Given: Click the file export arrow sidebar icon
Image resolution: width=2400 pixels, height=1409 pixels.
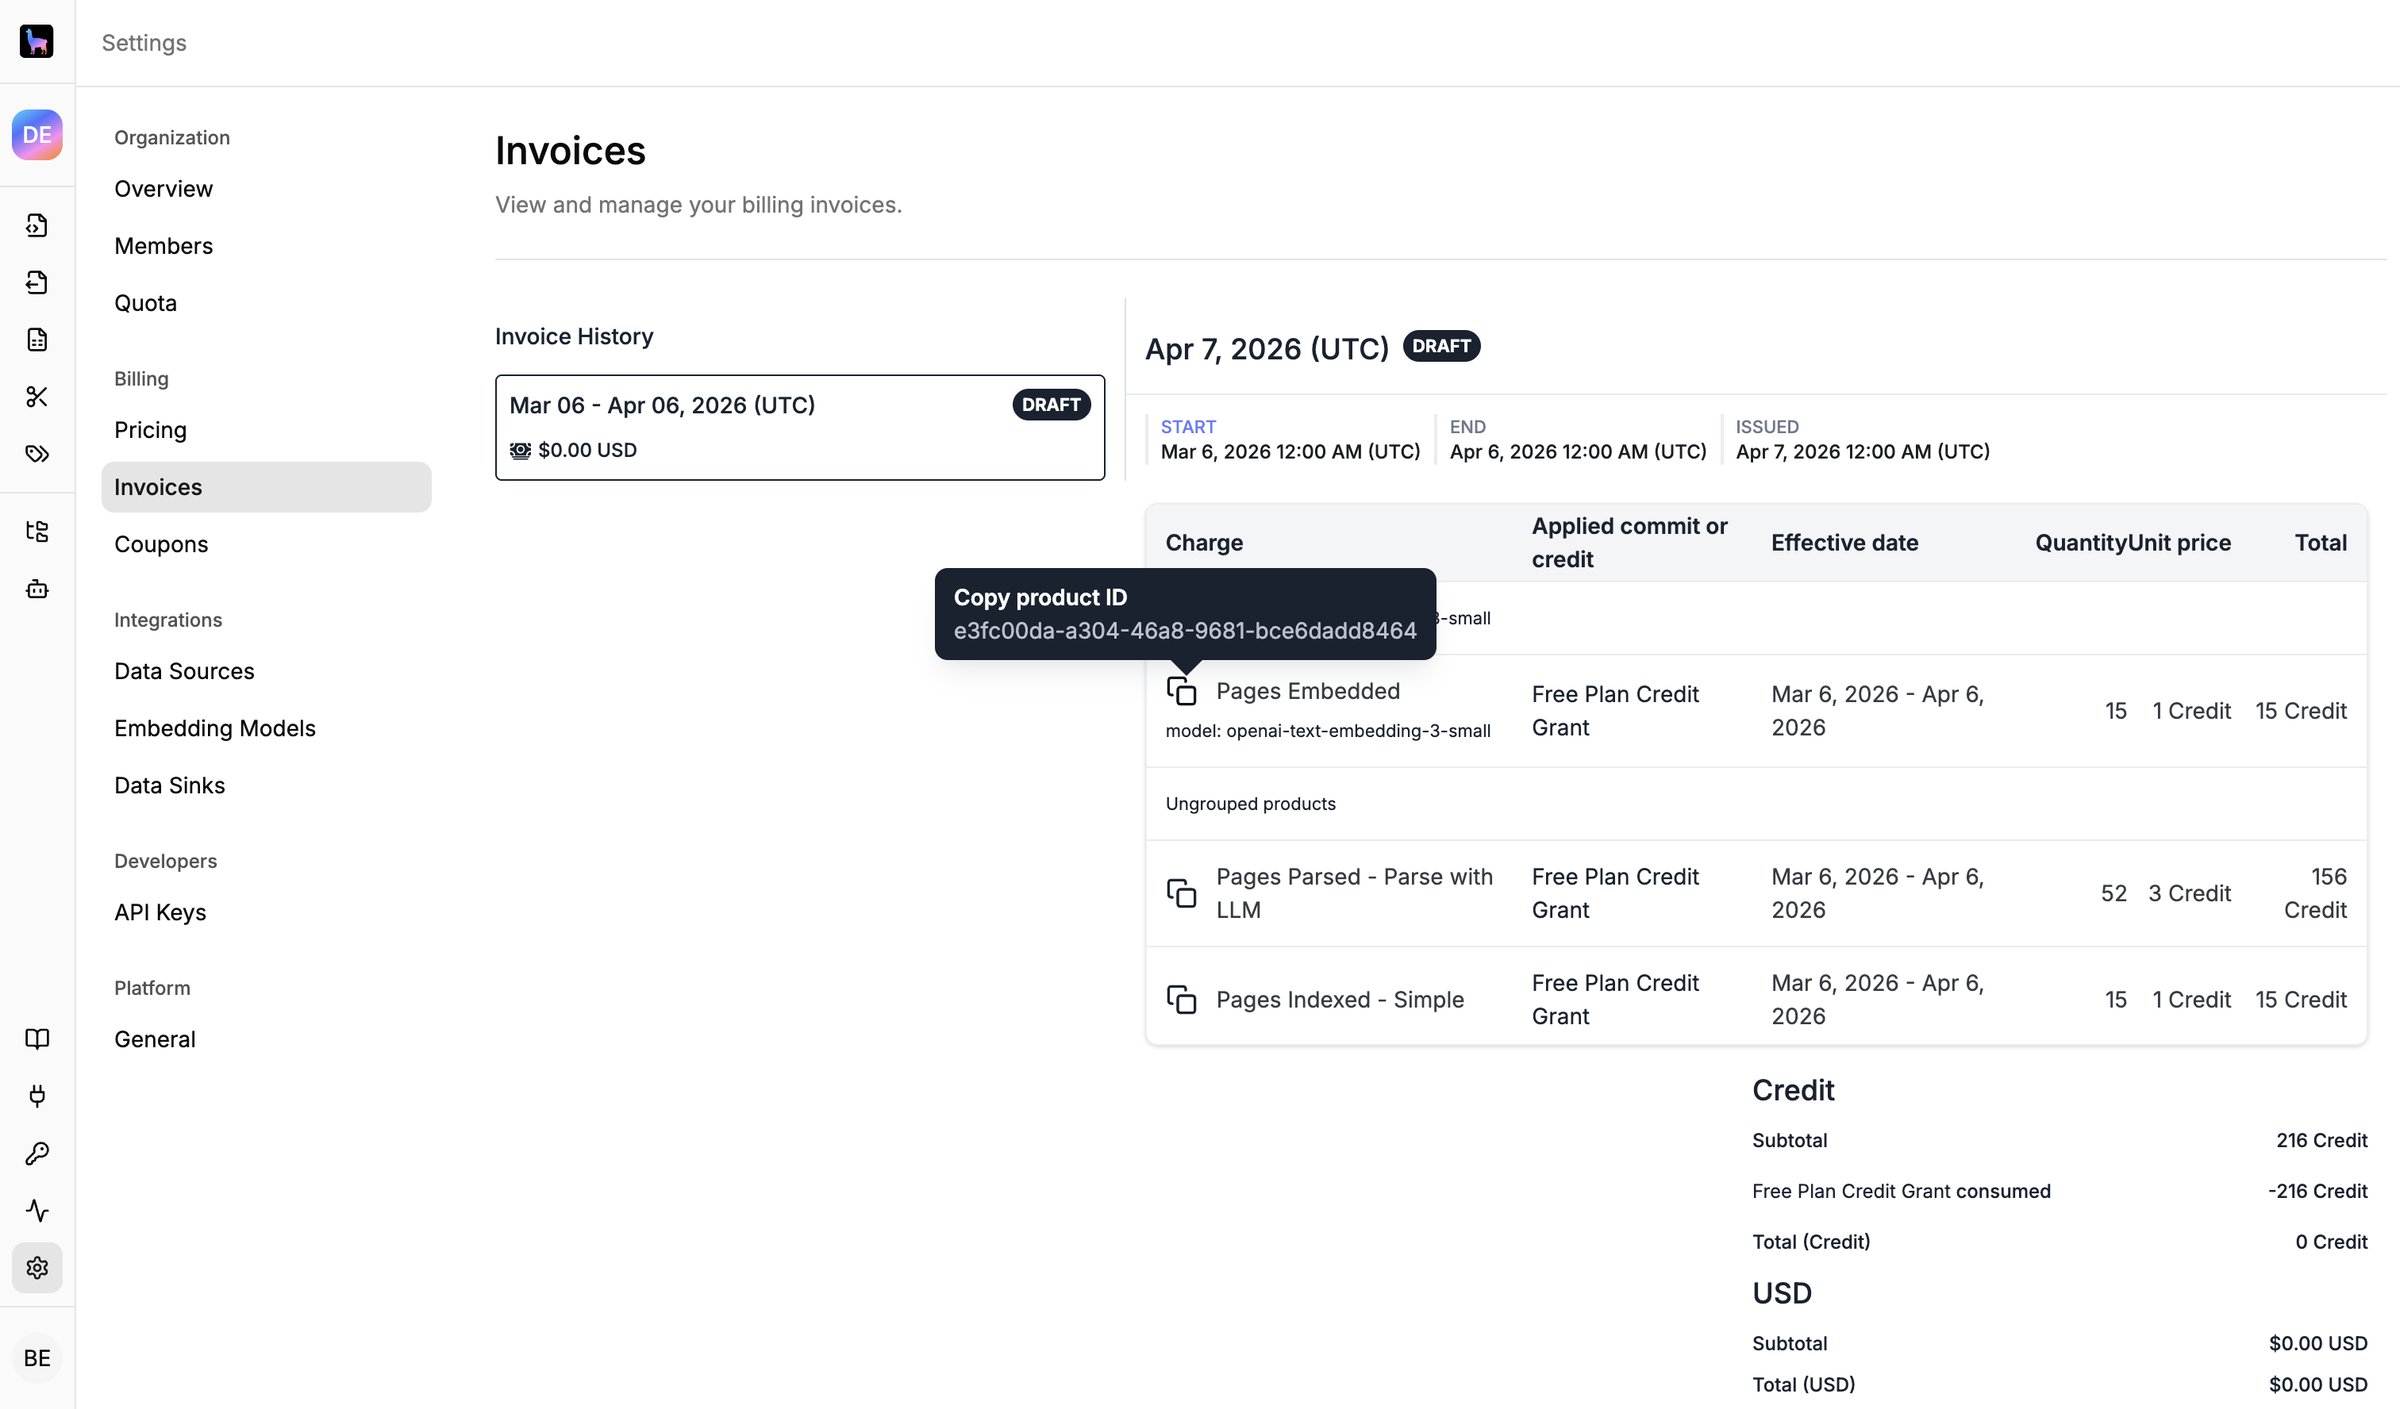Looking at the screenshot, I should click(37, 282).
